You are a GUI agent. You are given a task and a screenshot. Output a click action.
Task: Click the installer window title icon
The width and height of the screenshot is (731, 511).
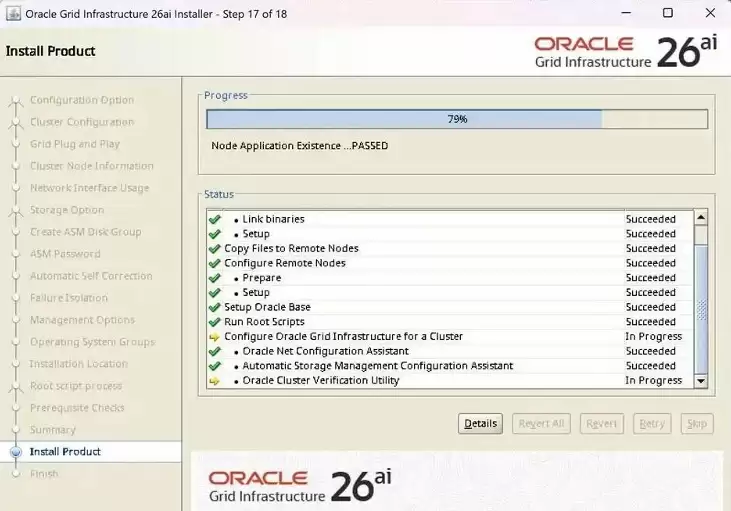point(13,14)
